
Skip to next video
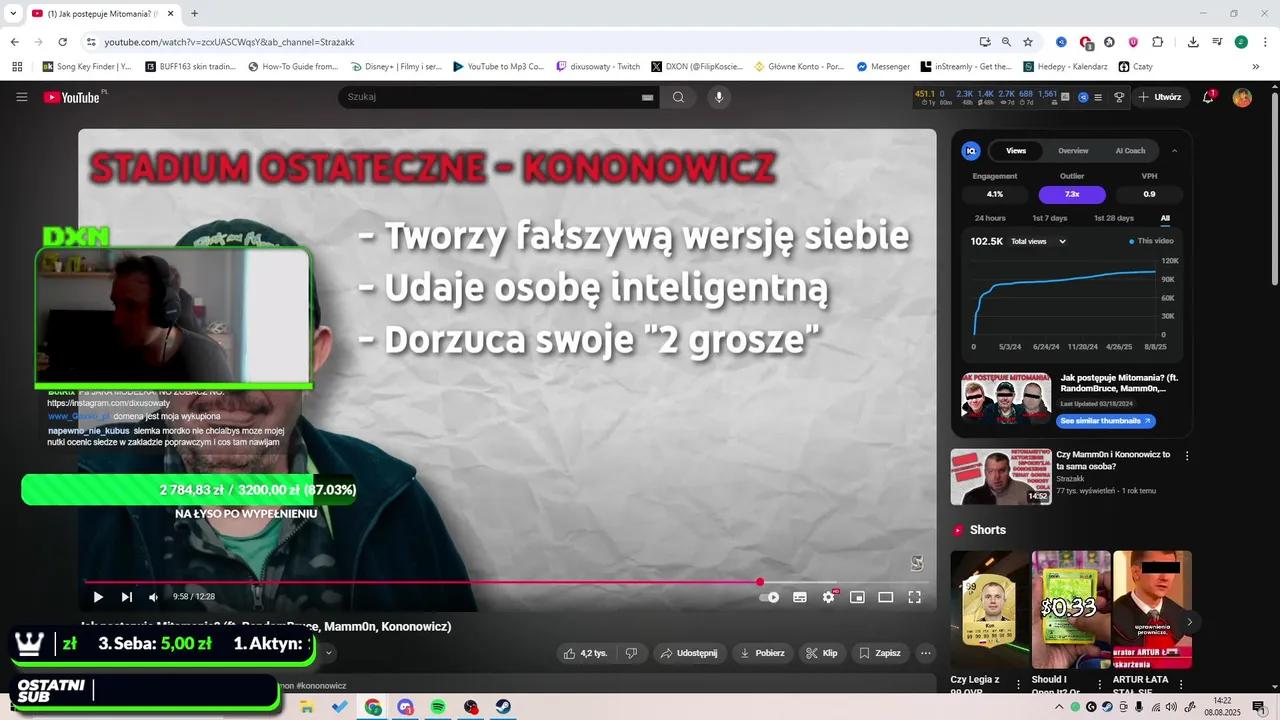coord(126,597)
